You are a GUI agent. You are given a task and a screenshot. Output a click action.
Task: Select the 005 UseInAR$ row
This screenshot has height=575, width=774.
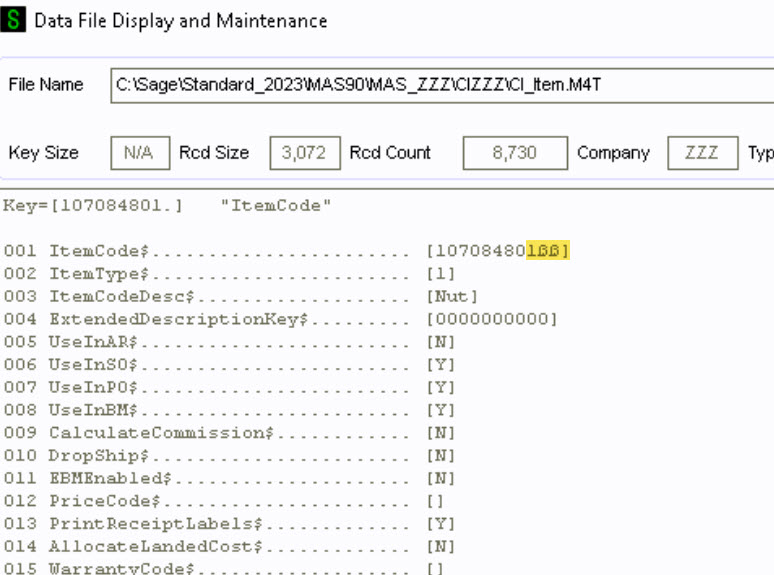pyautogui.click(x=229, y=342)
